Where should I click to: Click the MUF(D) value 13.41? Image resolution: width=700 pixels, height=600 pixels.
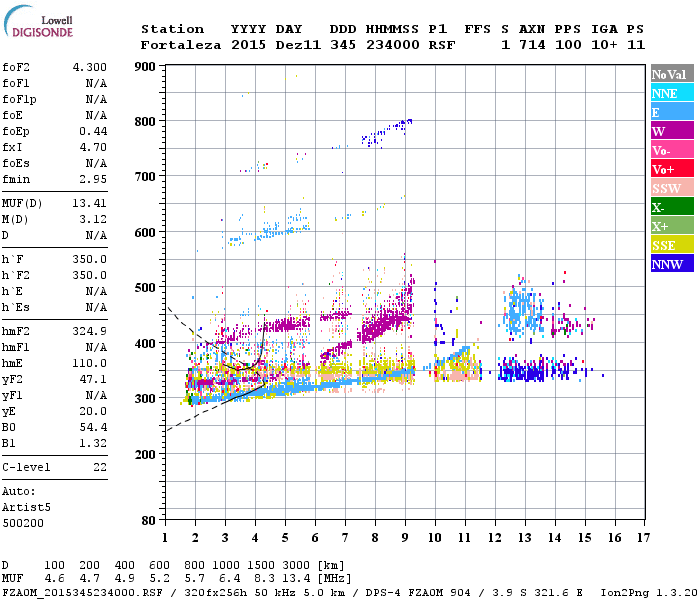pyautogui.click(x=90, y=203)
